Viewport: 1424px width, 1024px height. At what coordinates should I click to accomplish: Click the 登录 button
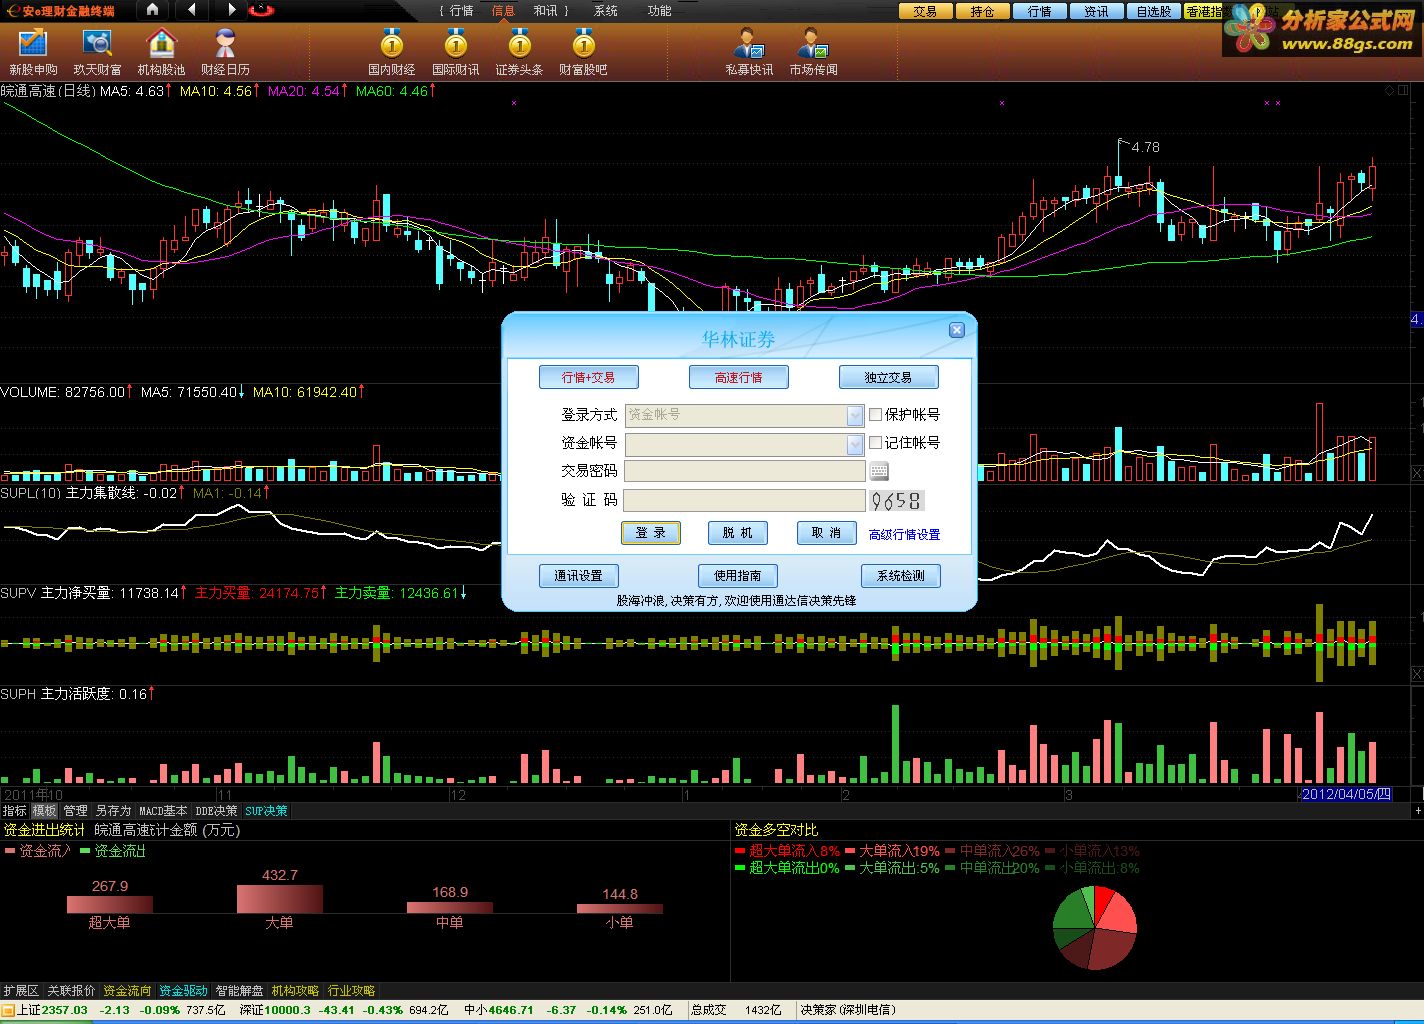[x=651, y=533]
